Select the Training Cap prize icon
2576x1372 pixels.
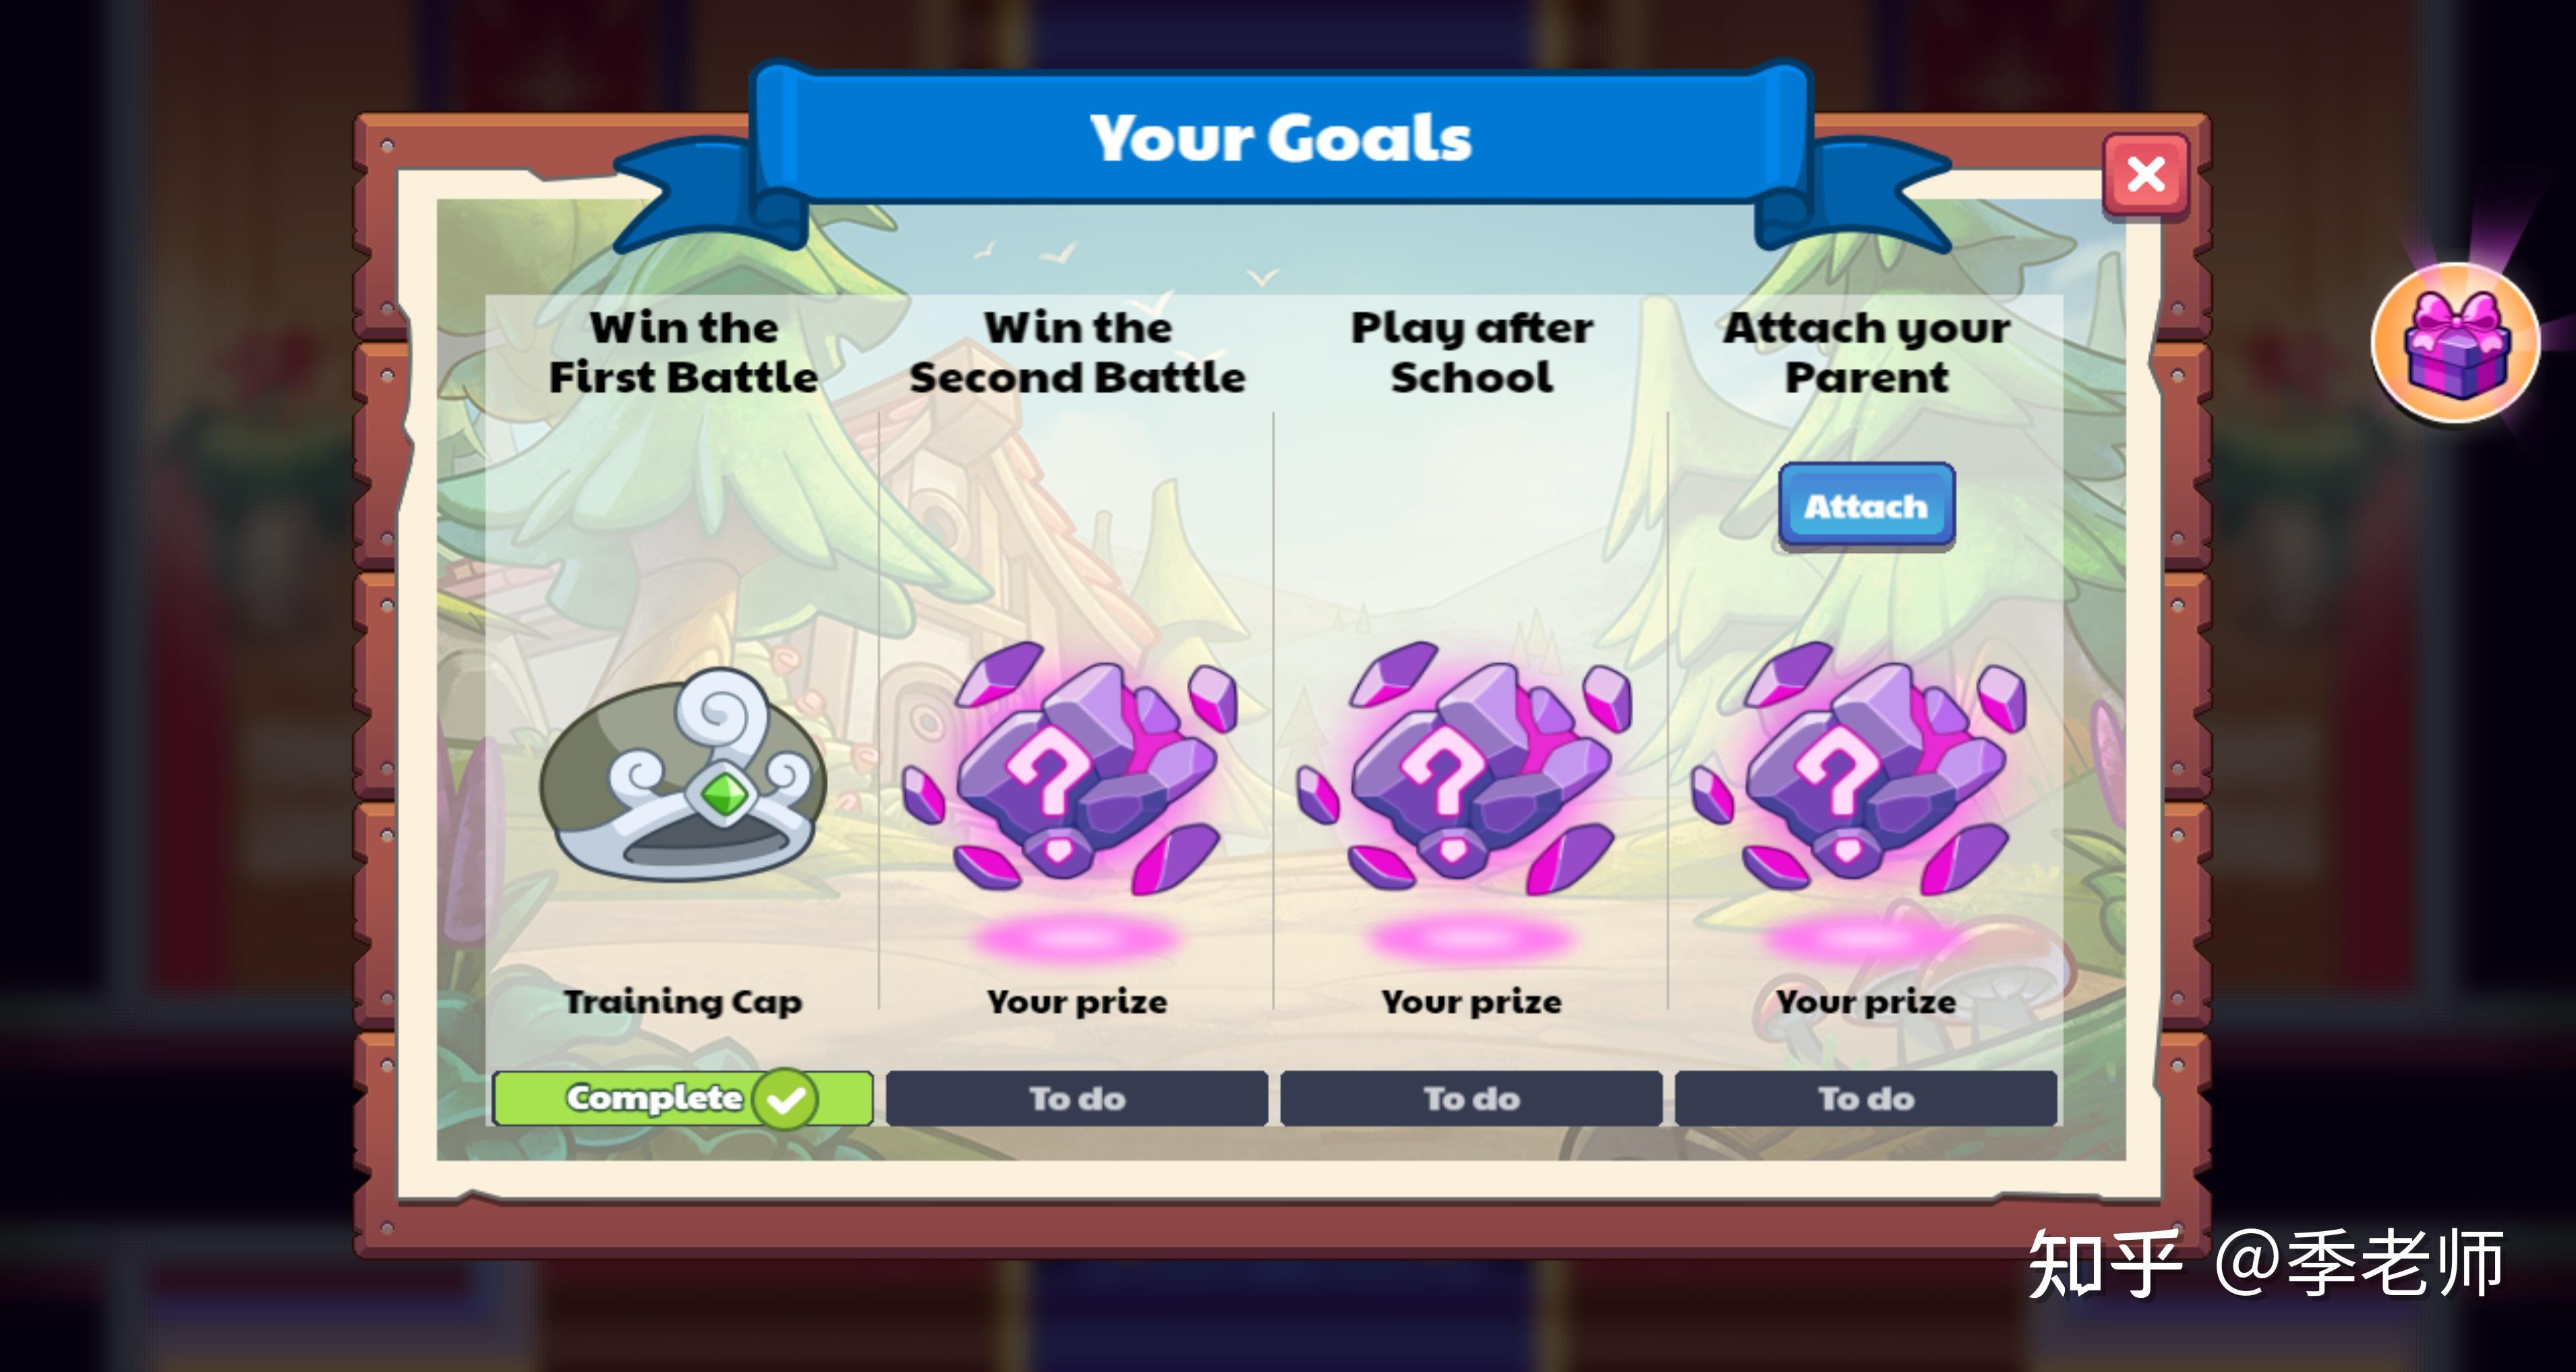coord(684,775)
